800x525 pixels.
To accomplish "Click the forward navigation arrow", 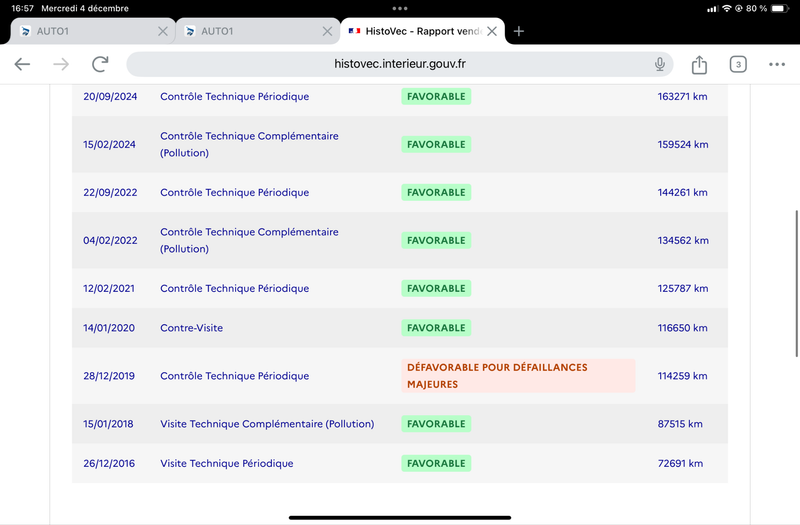I will 61,64.
